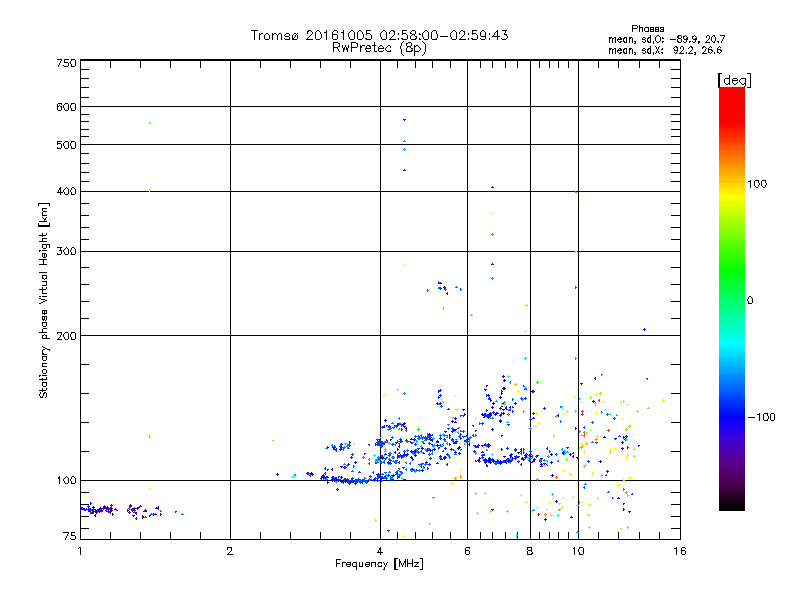Click the y-axis tick '200'
Screen dimensions: 800x600
[x=67, y=336]
